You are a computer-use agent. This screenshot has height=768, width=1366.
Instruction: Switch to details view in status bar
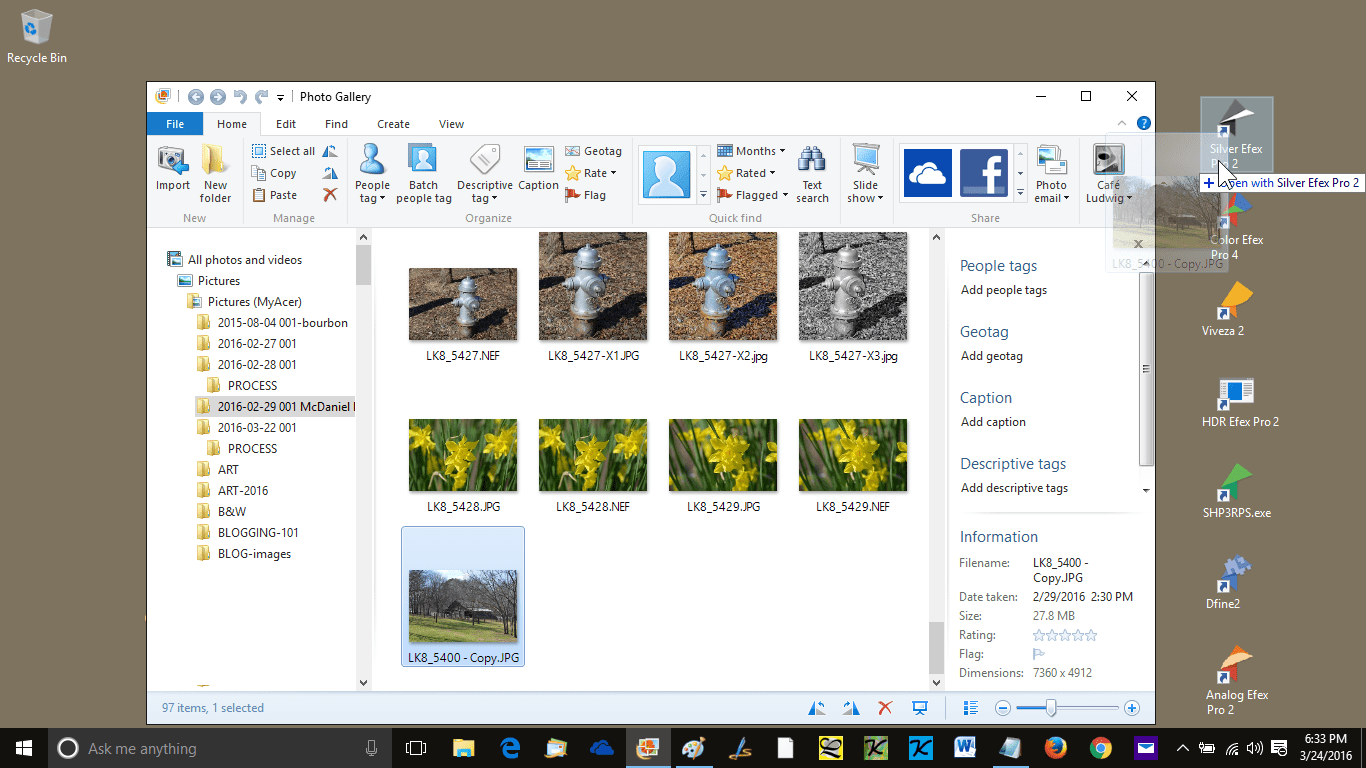coord(970,708)
